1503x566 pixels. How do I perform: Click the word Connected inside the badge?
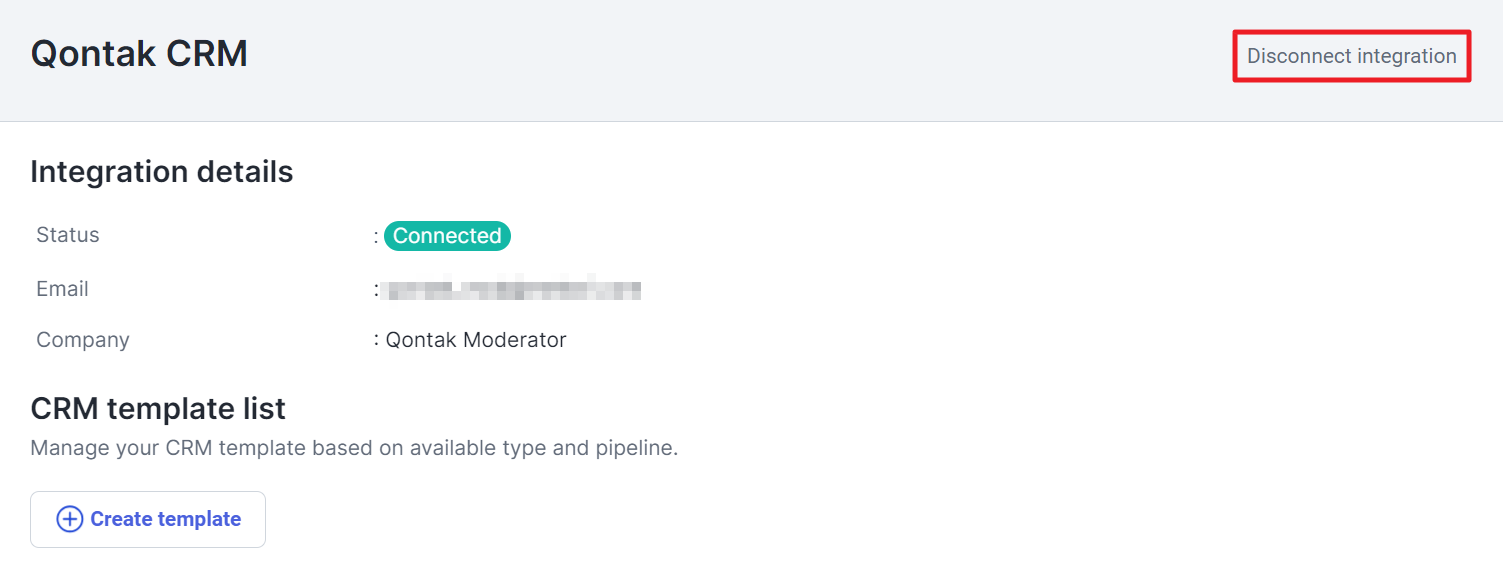tap(447, 236)
